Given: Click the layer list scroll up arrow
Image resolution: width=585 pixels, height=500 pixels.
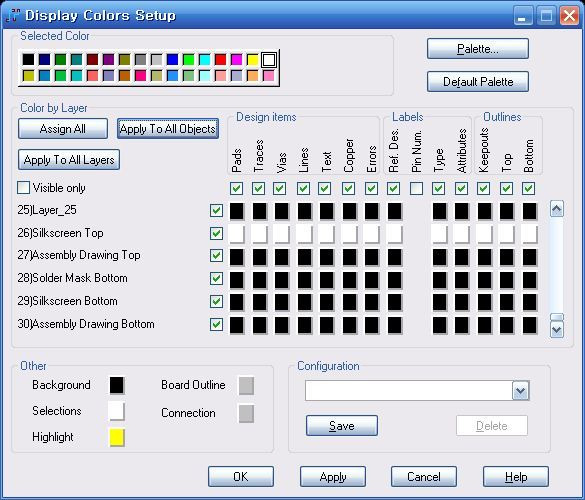Looking at the screenshot, I should 557,209.
